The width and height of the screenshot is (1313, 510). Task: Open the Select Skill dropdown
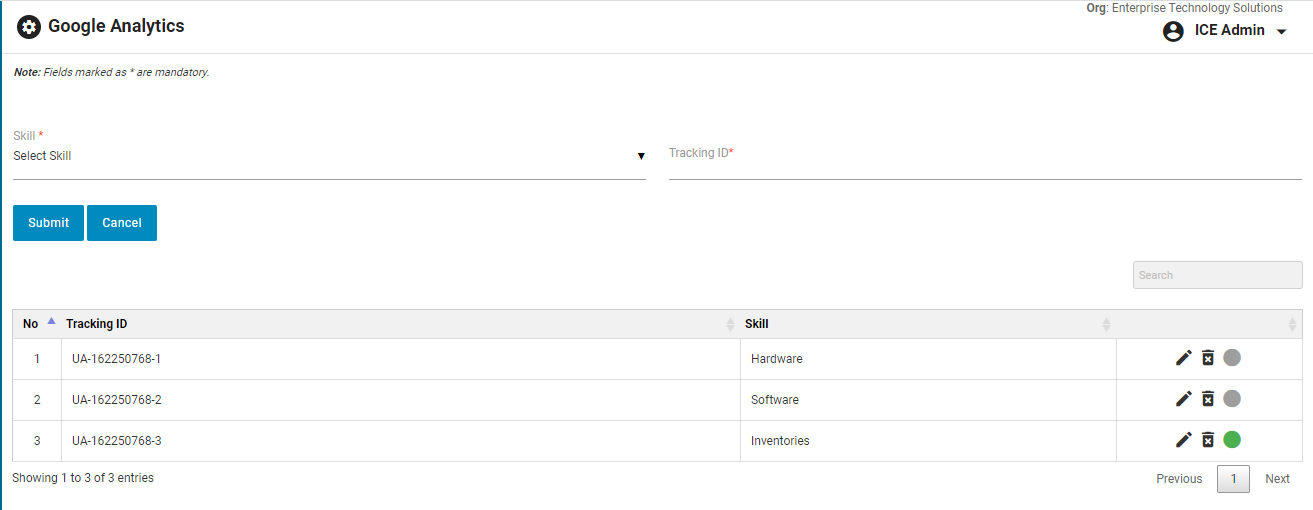[328, 156]
